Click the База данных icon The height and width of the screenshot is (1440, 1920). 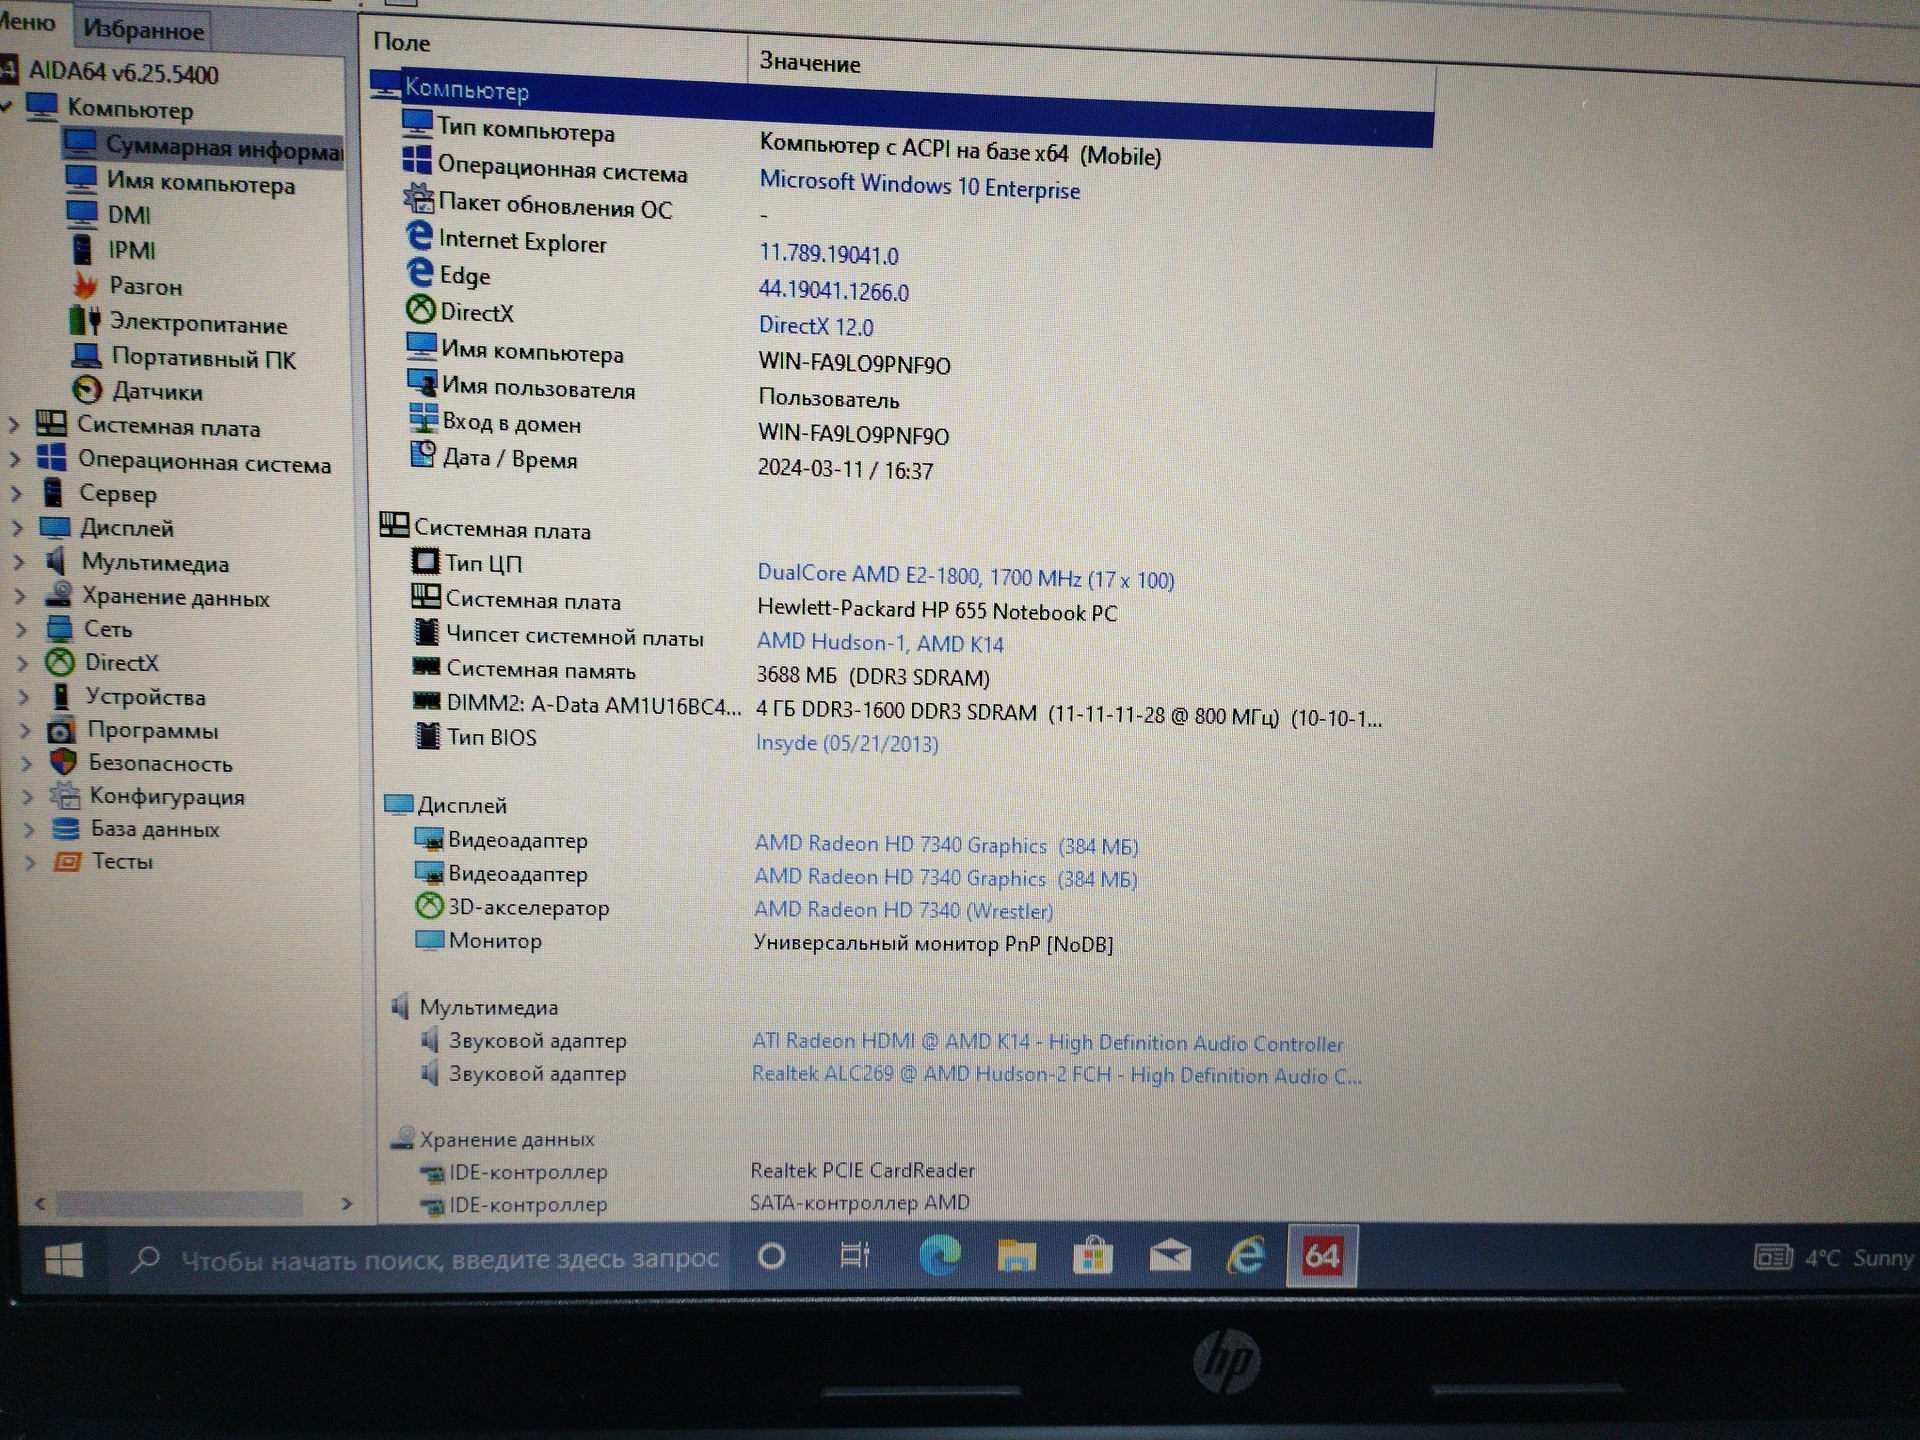point(66,828)
